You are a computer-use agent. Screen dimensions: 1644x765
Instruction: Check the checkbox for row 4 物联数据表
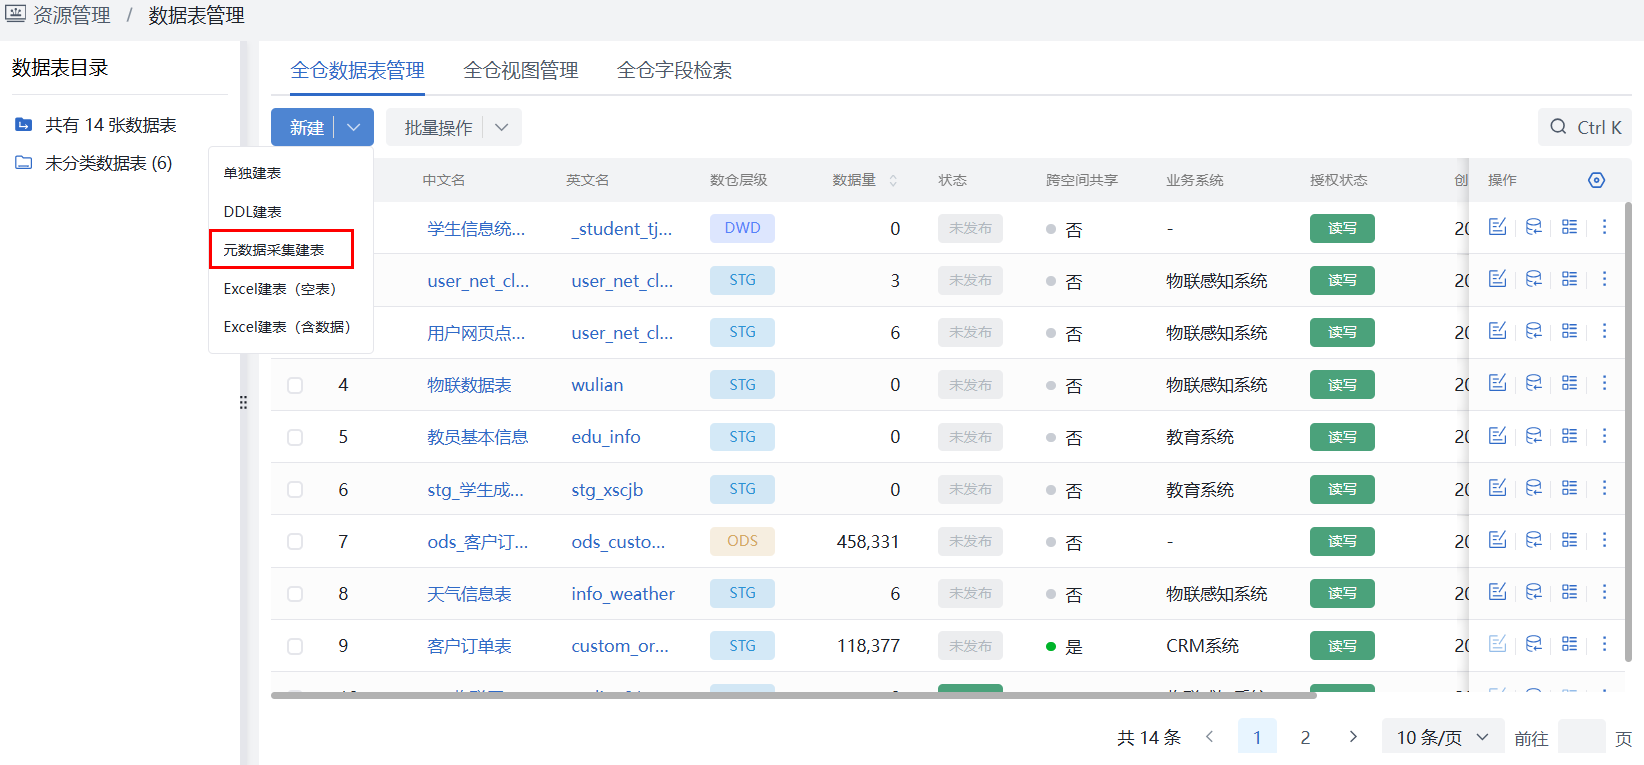pyautogui.click(x=295, y=385)
